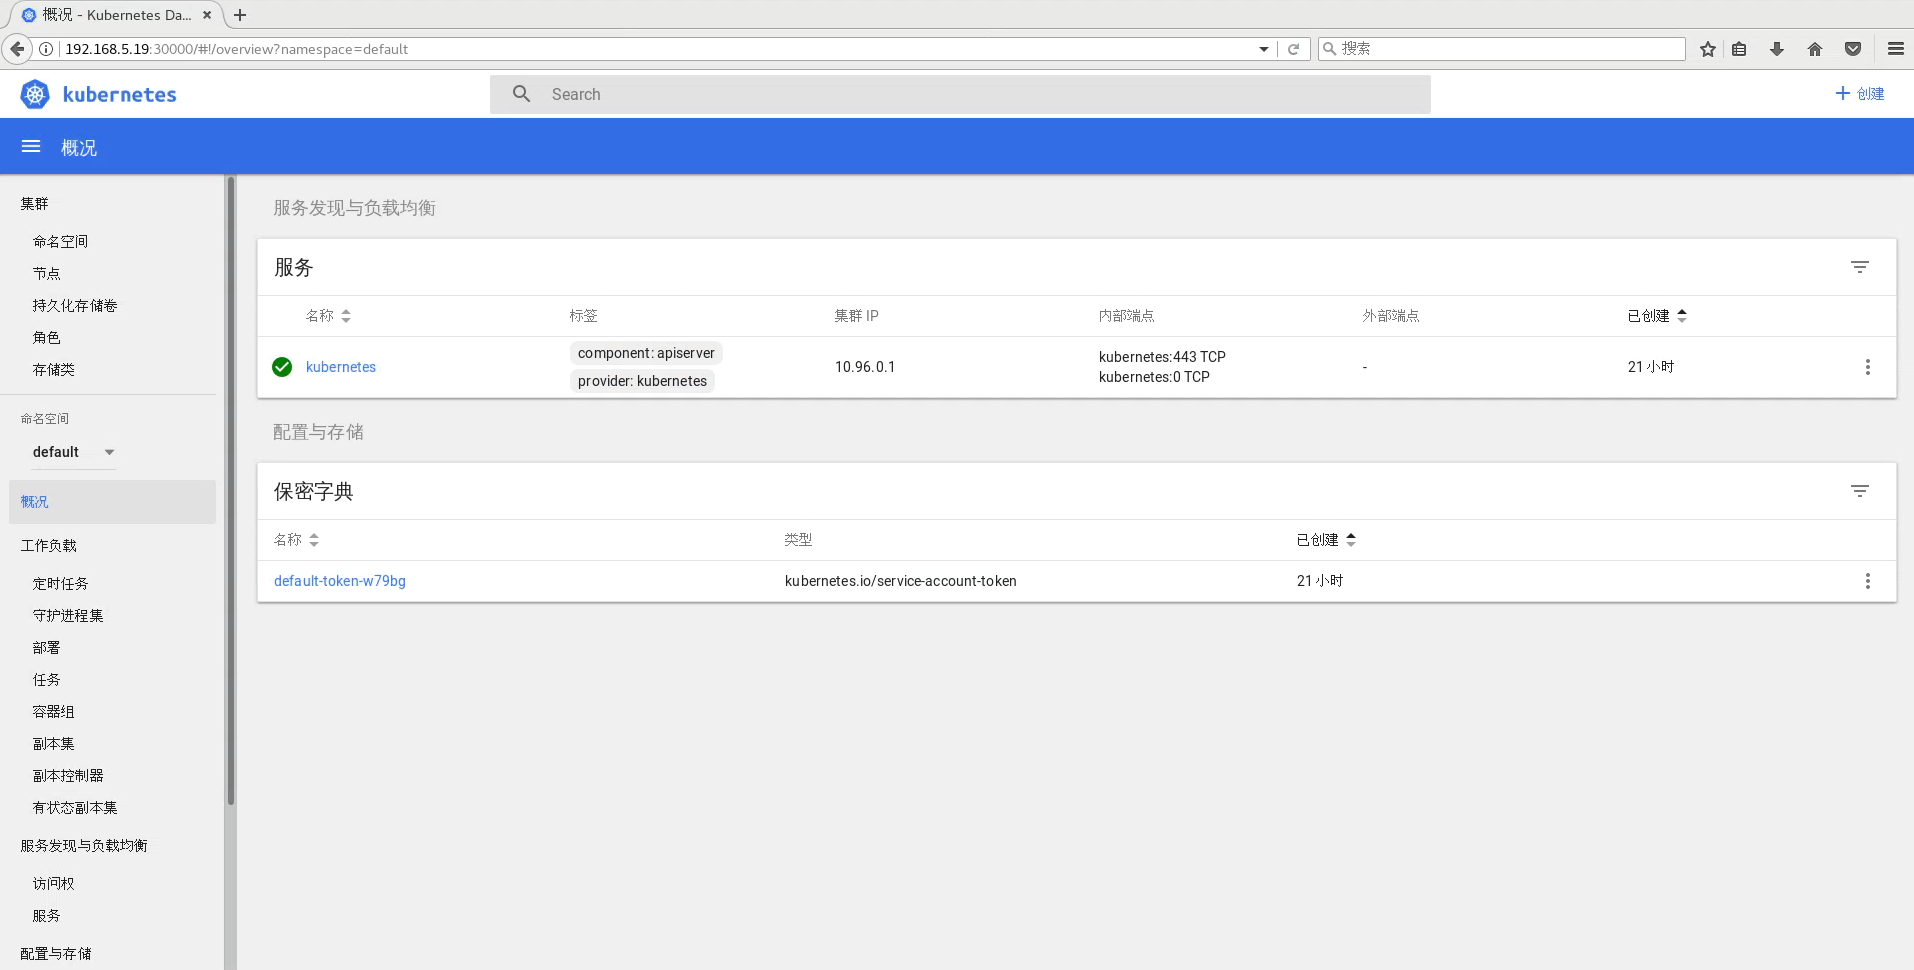This screenshot has height=970, width=1914.
Task: Open 访问权 in sidebar
Action: [53, 884]
